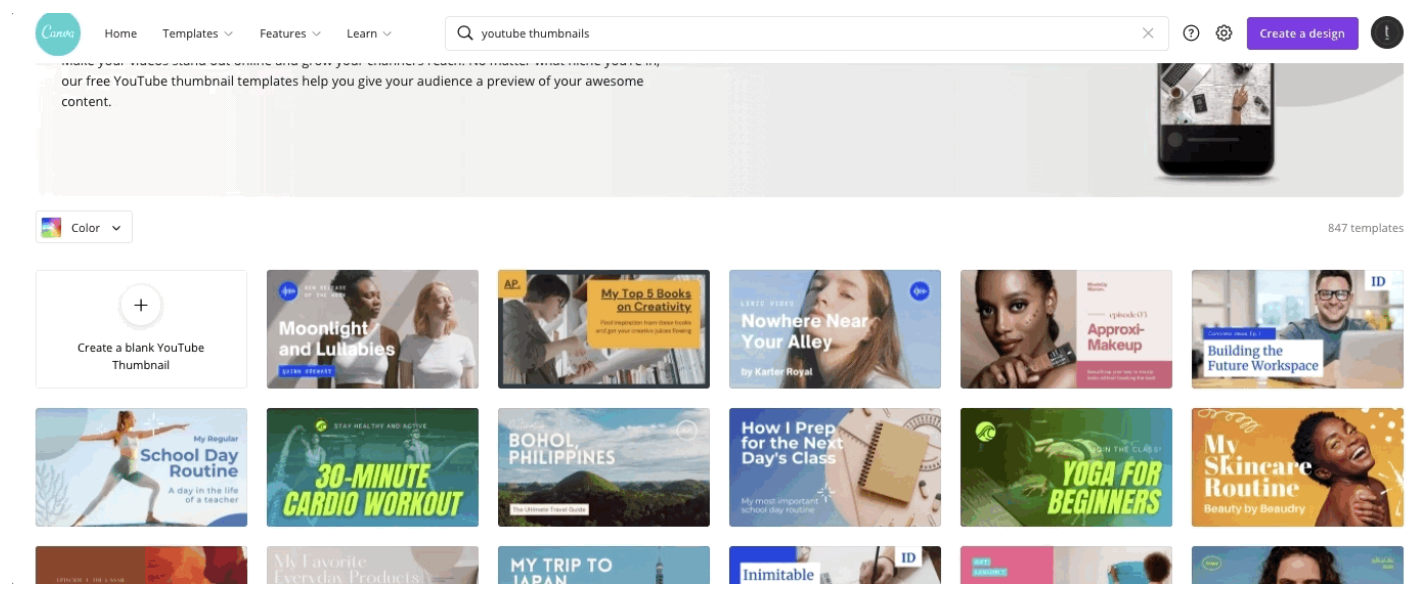This screenshot has width=1417, height=592.
Task: Open the My Favorite Everyday Products template
Action: click(372, 565)
